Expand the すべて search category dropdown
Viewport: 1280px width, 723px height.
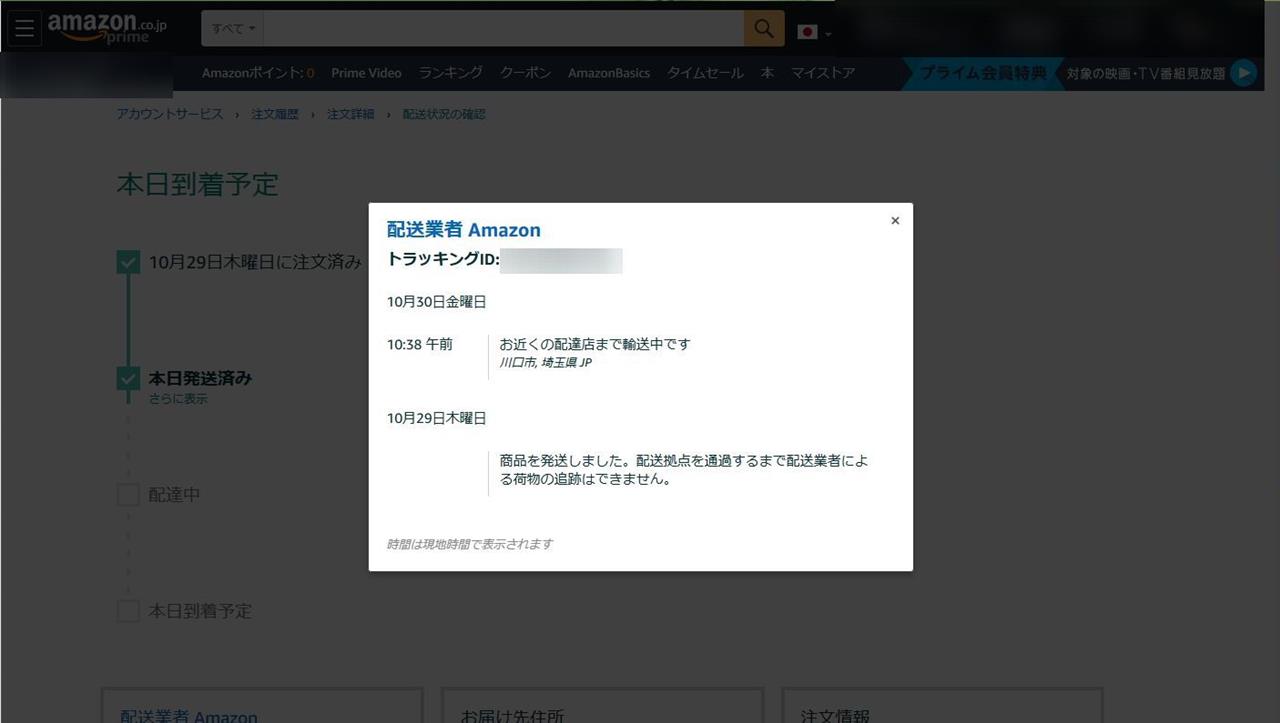click(x=234, y=29)
